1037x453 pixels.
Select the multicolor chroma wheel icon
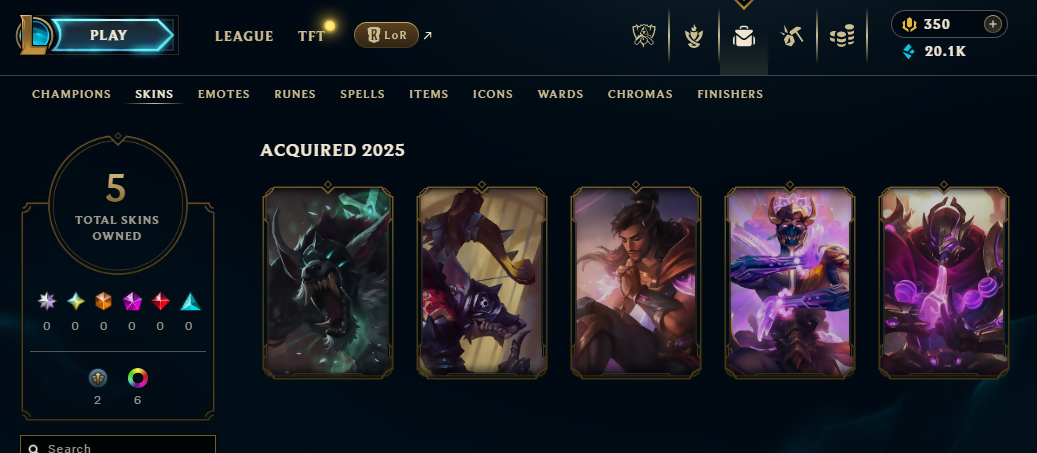coord(138,378)
